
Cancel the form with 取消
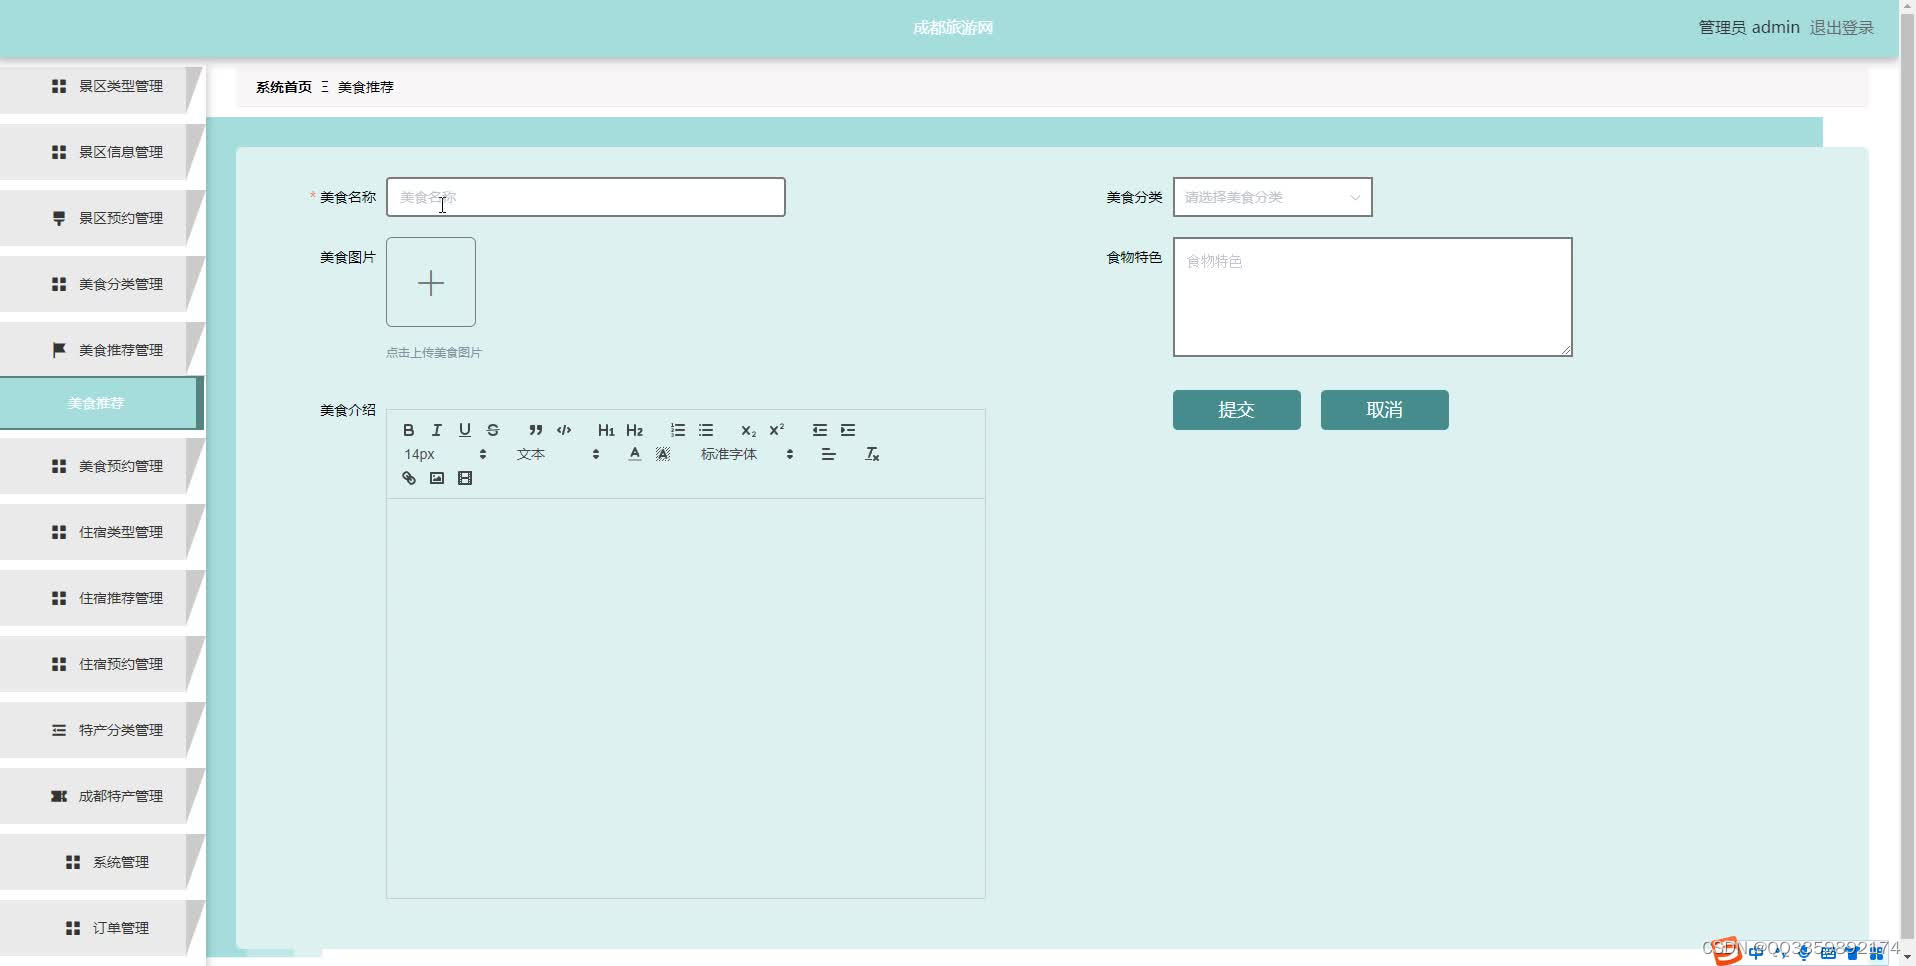pos(1384,410)
